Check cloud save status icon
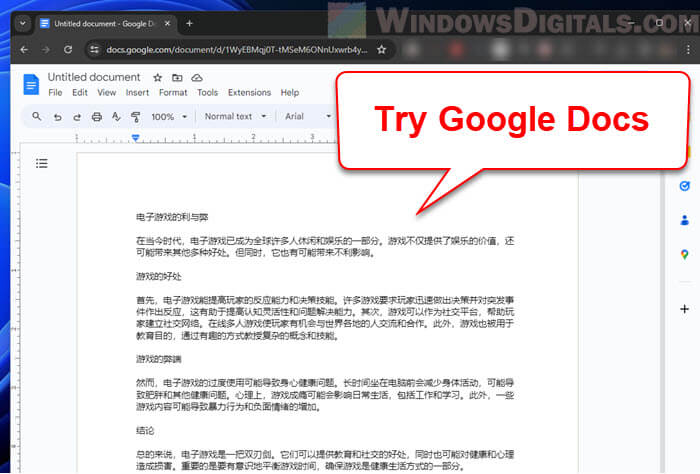Viewport: 700px width, 474px height. (197, 78)
